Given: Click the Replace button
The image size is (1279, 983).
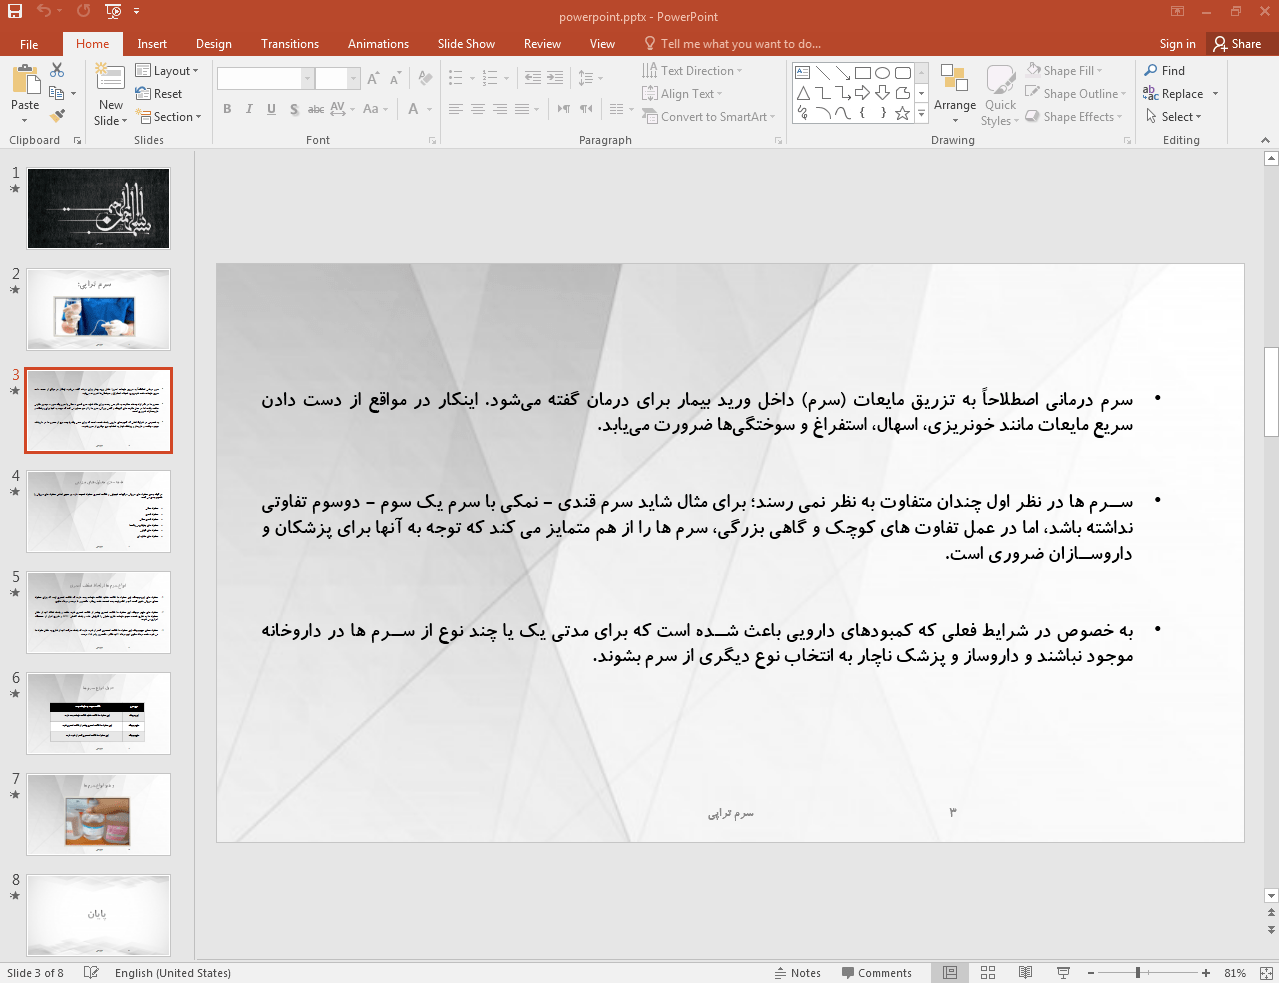Looking at the screenshot, I should coord(1174,94).
